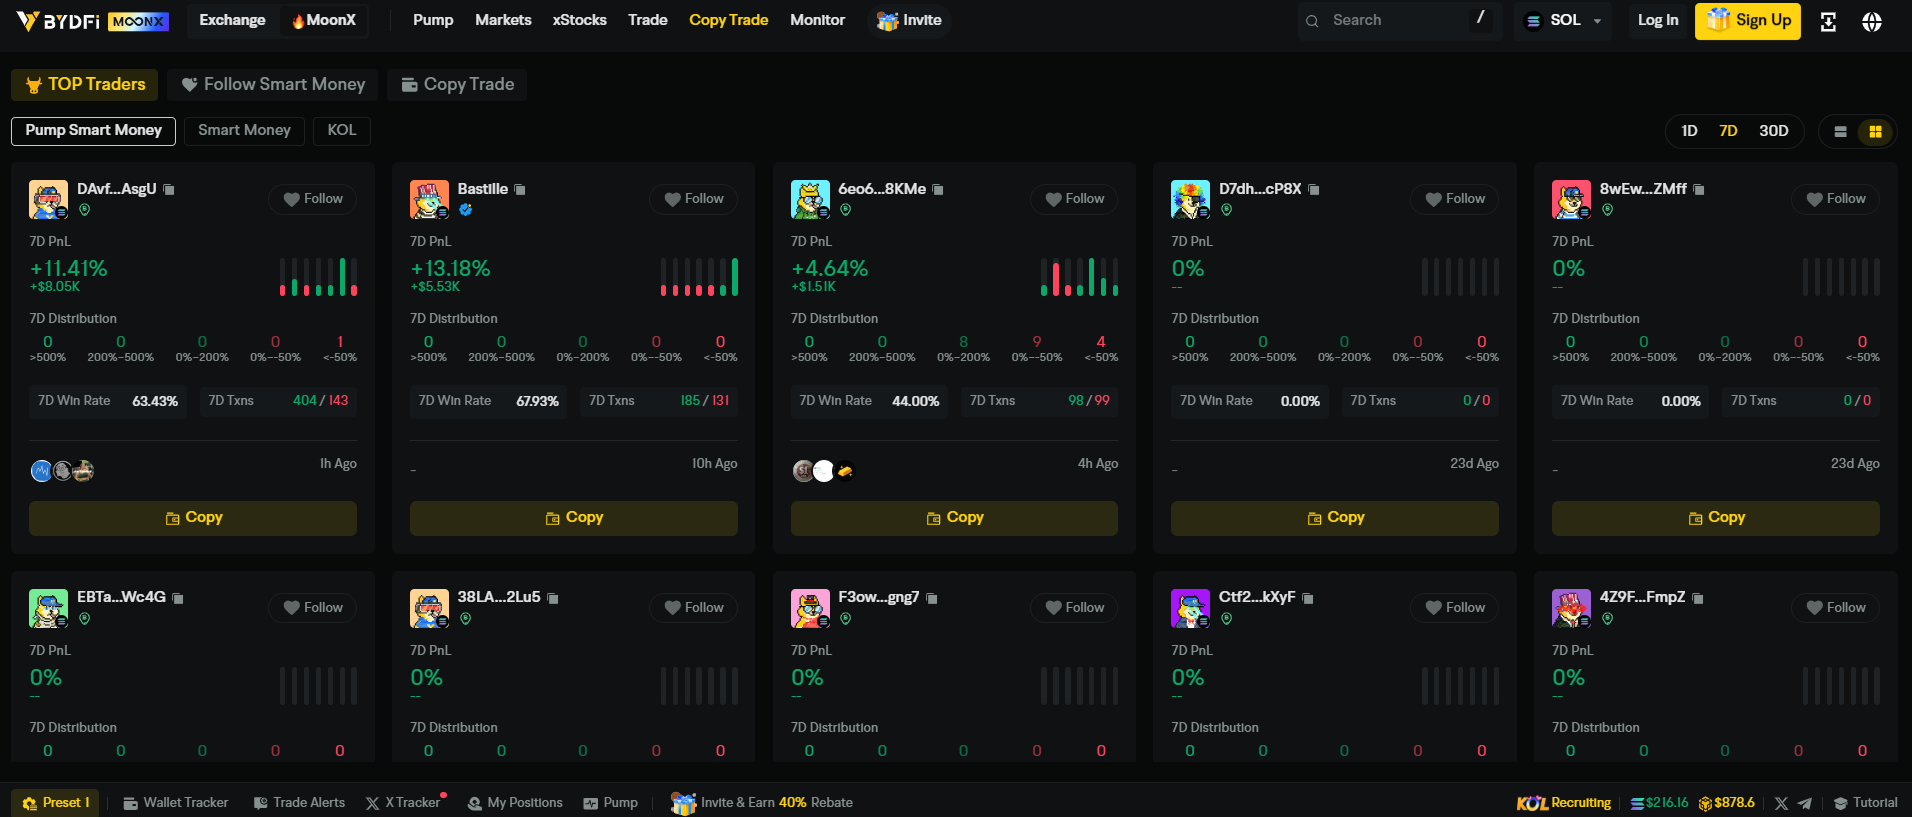Click Bastille trader avatar
Viewport: 1912px width, 817px height.
click(x=429, y=199)
